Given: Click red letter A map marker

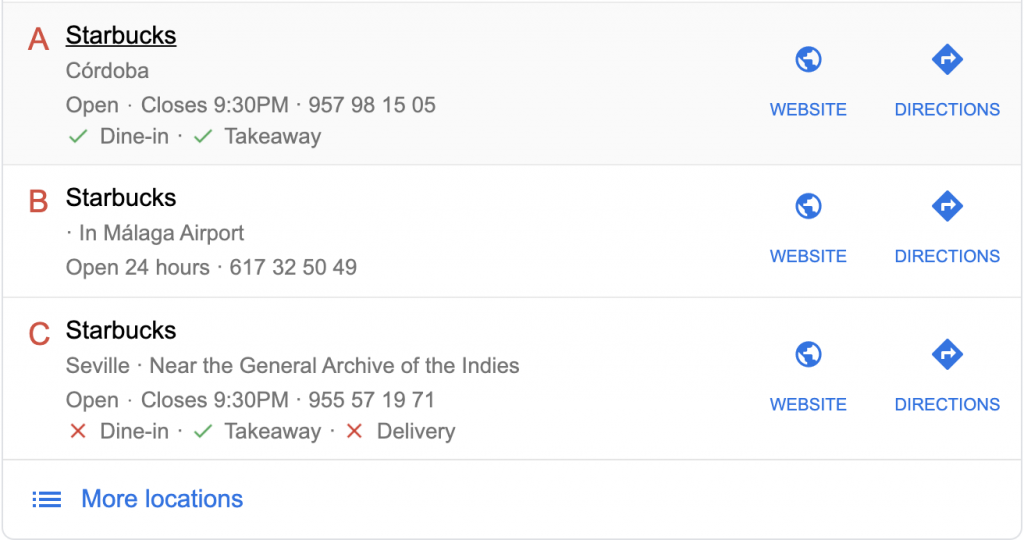Looking at the screenshot, I should click(x=39, y=39).
